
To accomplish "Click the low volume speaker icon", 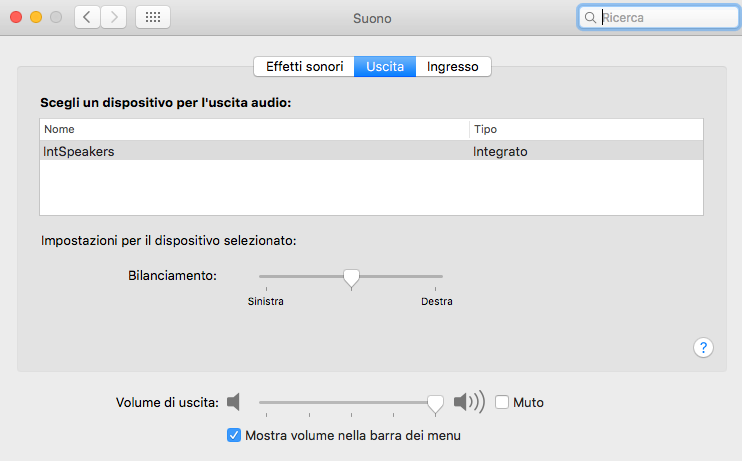I will pos(233,402).
